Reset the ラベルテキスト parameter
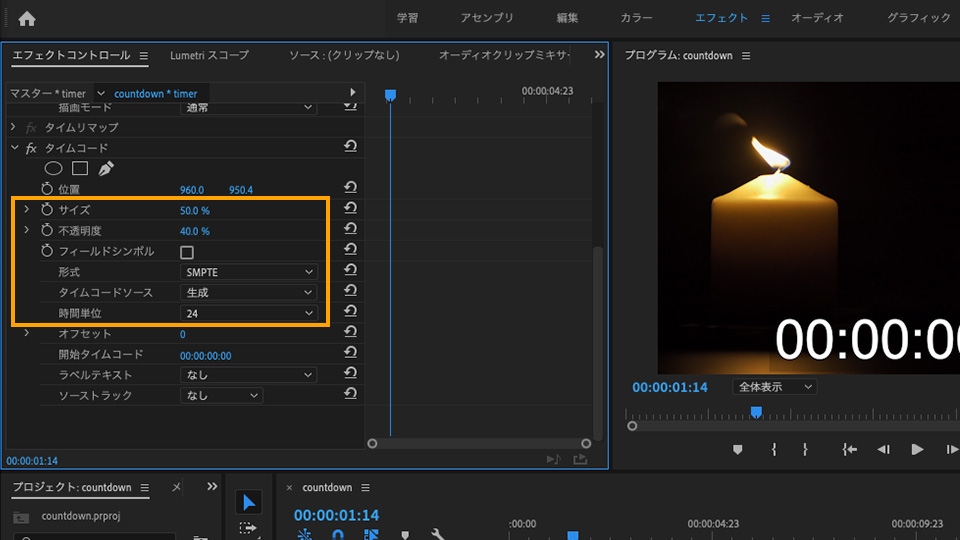The width and height of the screenshot is (960, 540). pyautogui.click(x=350, y=373)
